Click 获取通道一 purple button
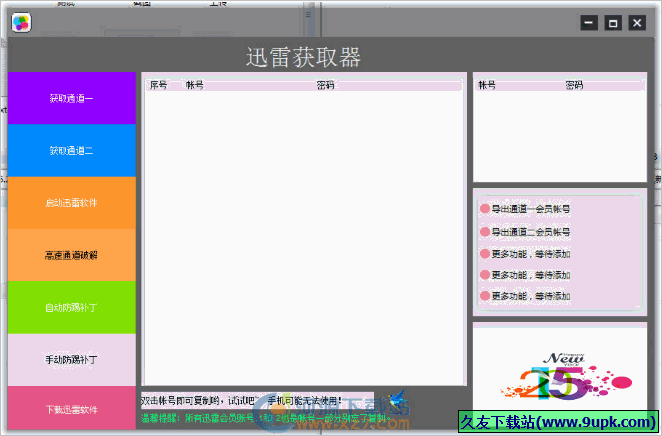 point(71,98)
